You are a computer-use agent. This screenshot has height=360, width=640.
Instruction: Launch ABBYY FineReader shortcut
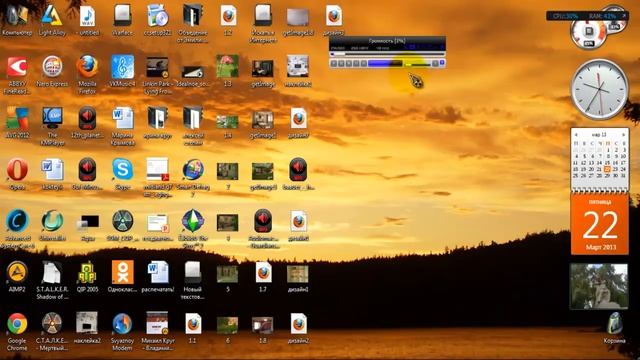[17, 74]
